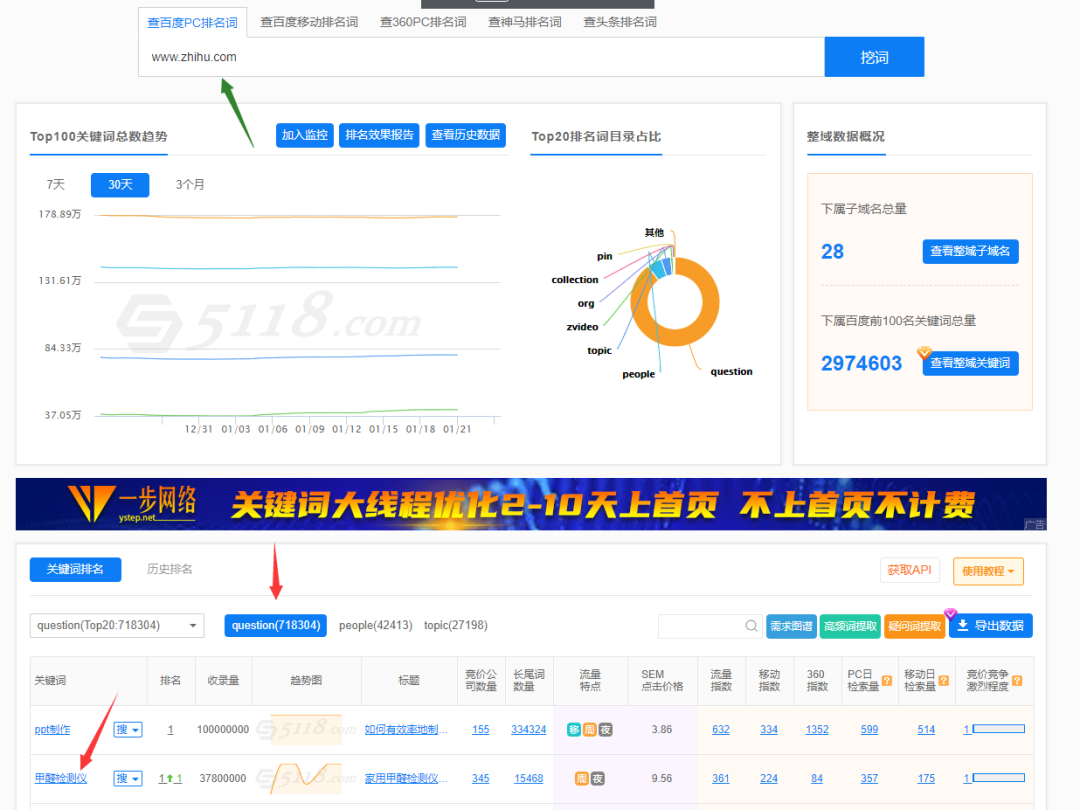Switch to 查头条排名词 tab
Viewport: 1080px width, 810px height.
(620, 22)
